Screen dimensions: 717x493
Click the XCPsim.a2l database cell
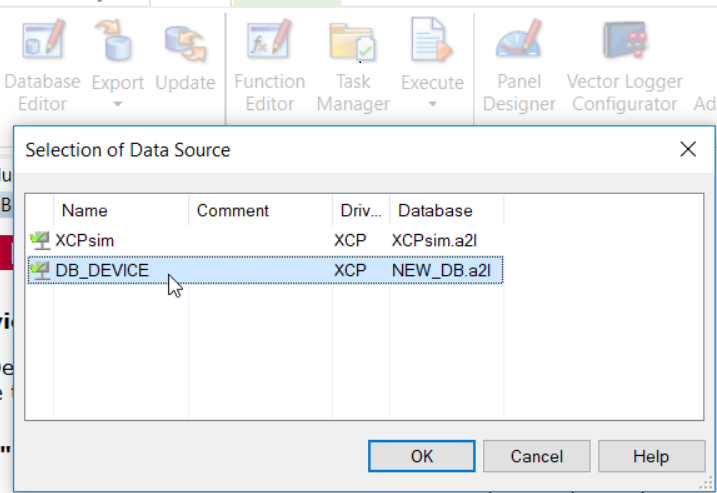click(x=434, y=241)
